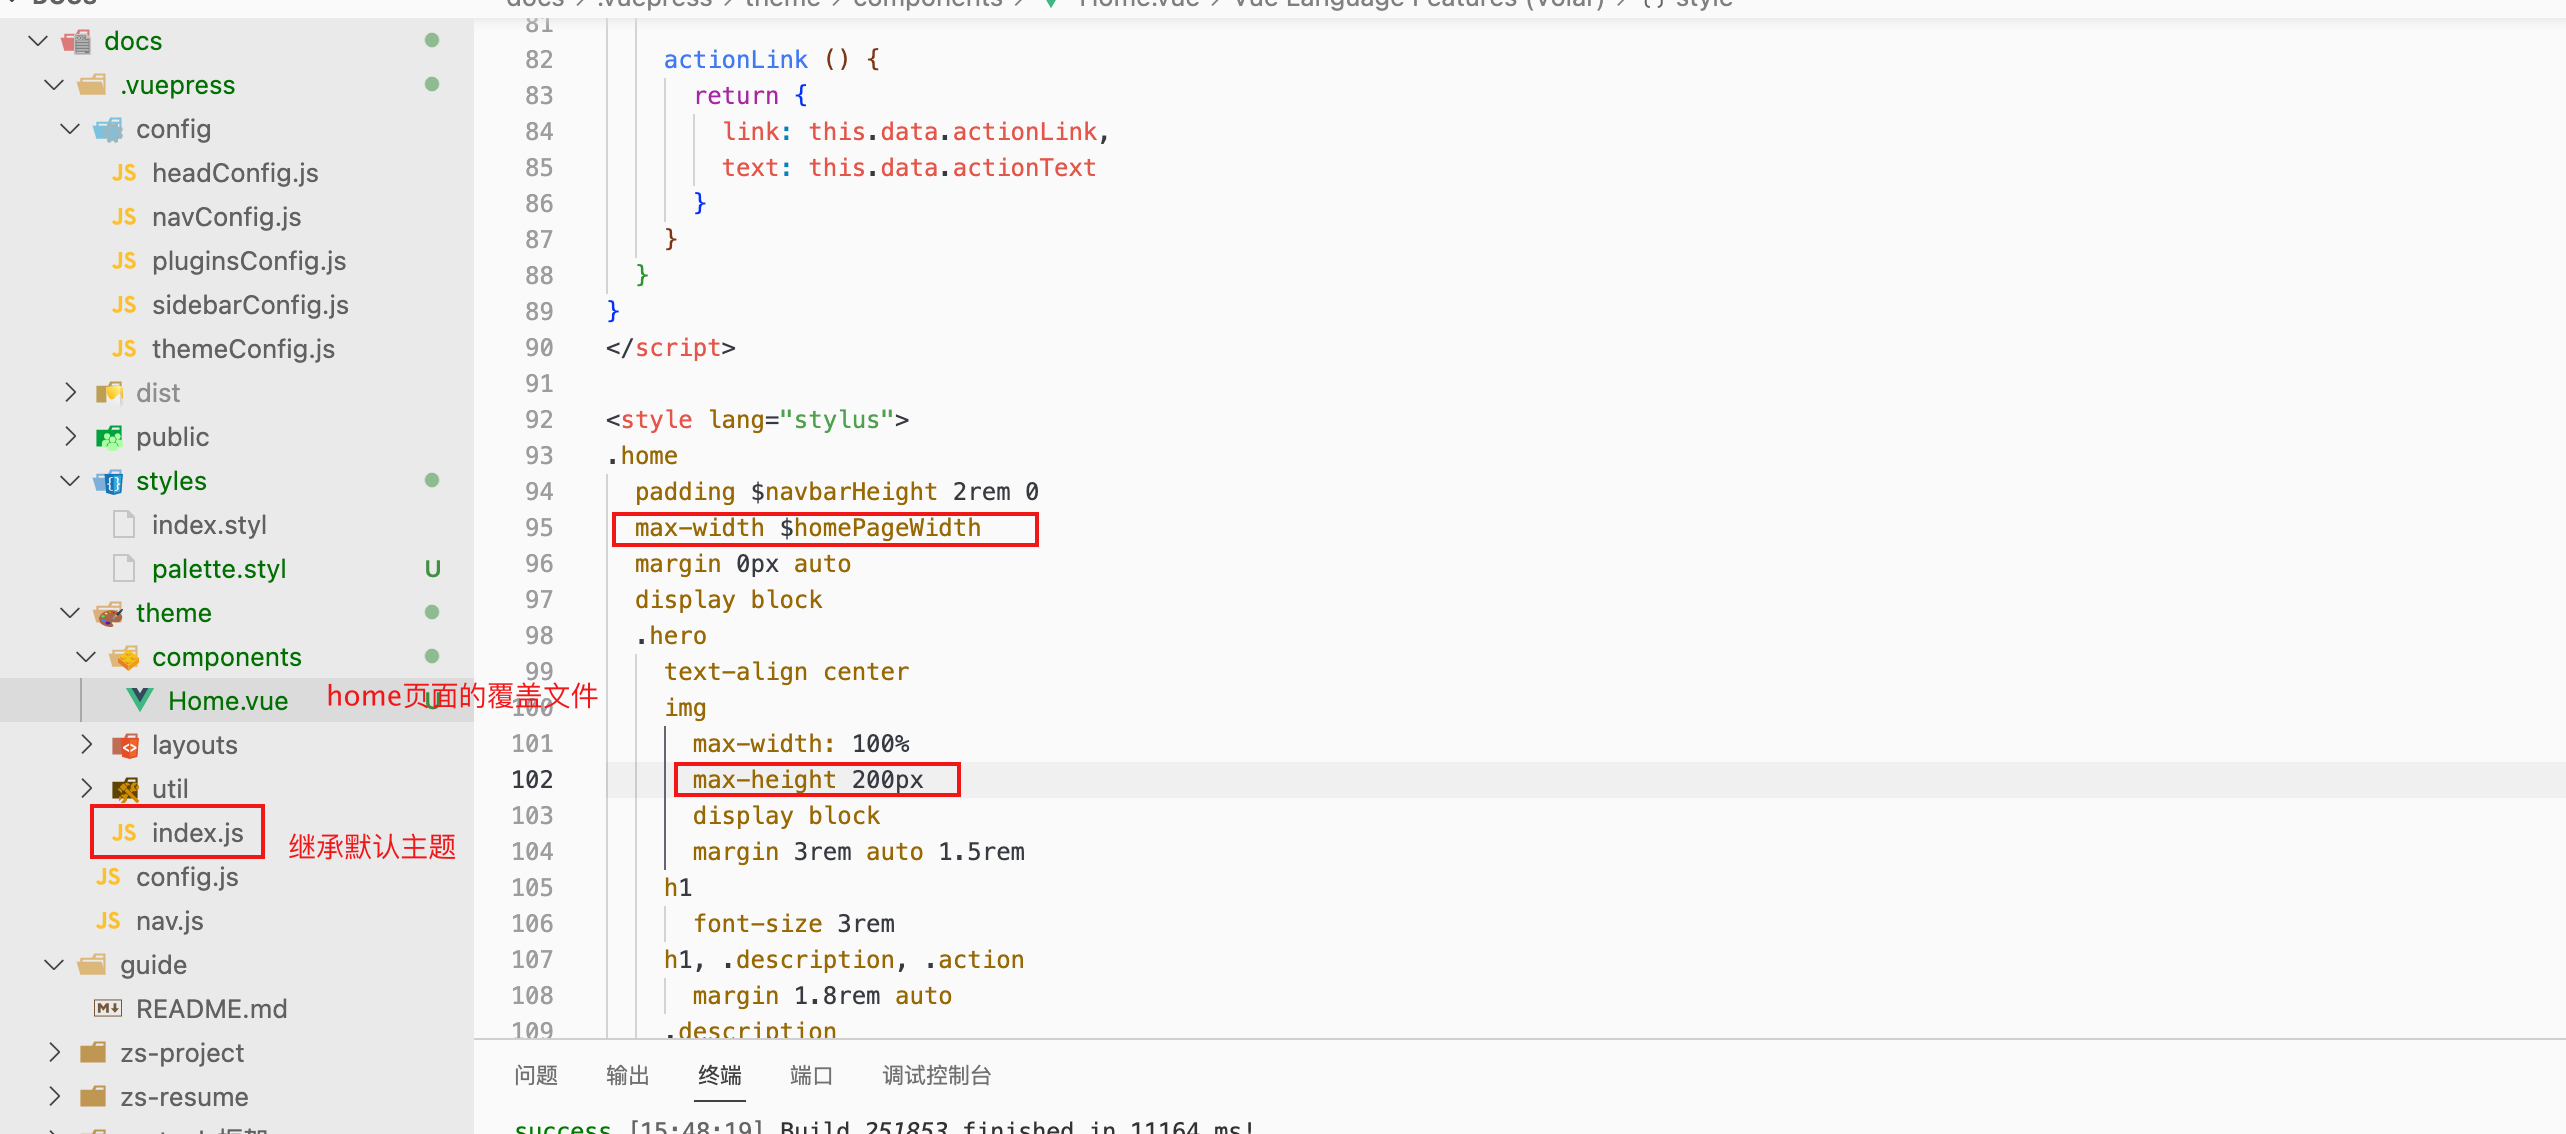
Task: Click the layouts folder icon
Action: 124,745
